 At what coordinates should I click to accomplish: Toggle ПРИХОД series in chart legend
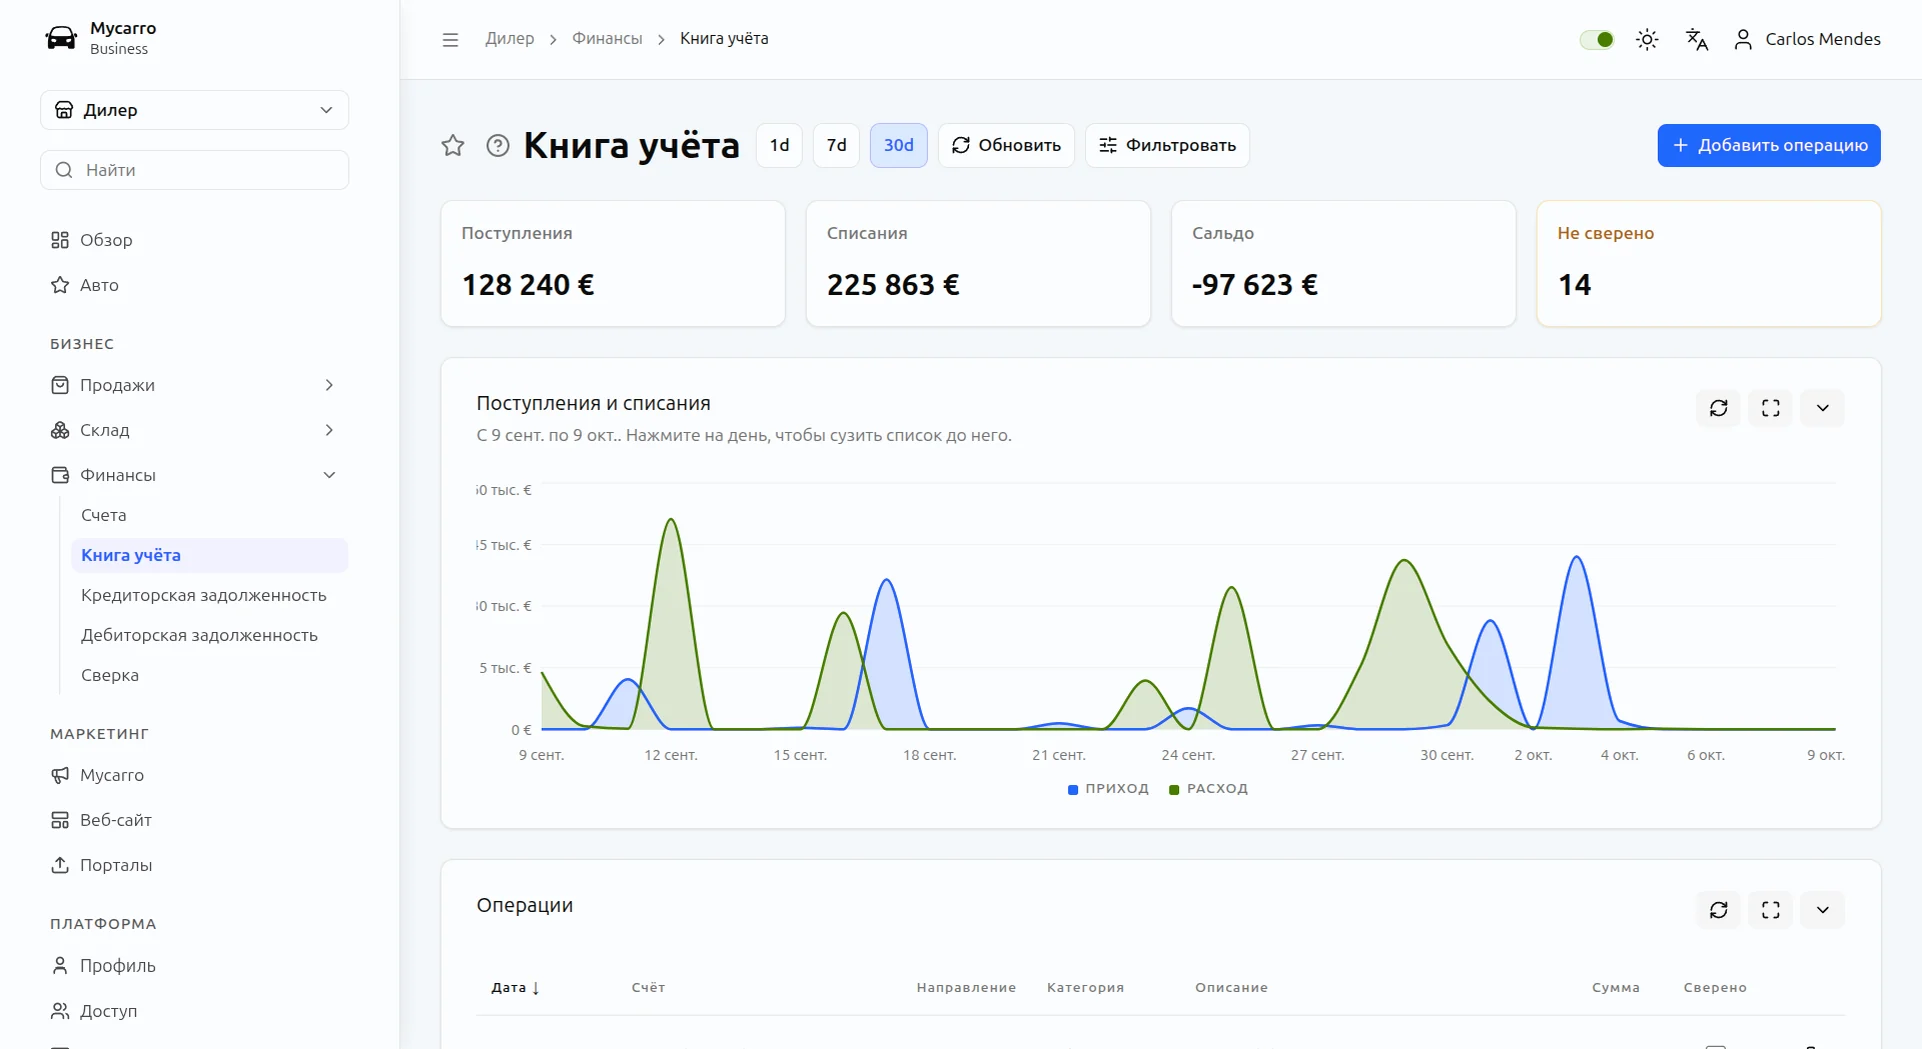(x=1108, y=789)
